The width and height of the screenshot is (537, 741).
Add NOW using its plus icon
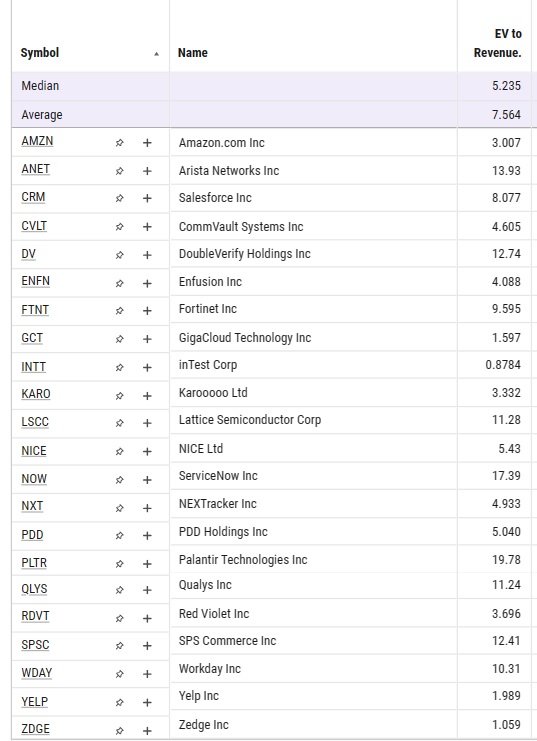click(x=147, y=480)
